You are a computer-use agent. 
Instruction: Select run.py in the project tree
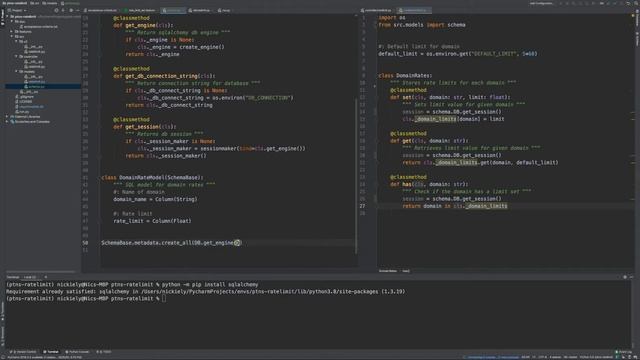click(23, 111)
